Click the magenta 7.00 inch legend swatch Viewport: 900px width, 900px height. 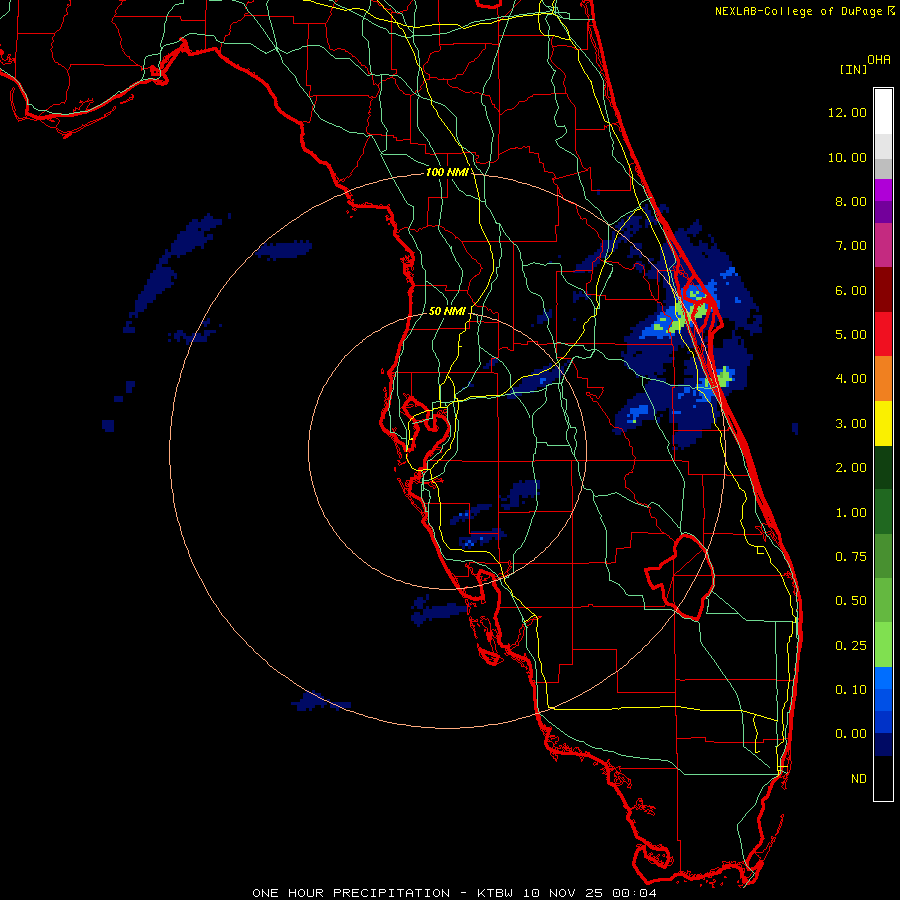[x=883, y=246]
